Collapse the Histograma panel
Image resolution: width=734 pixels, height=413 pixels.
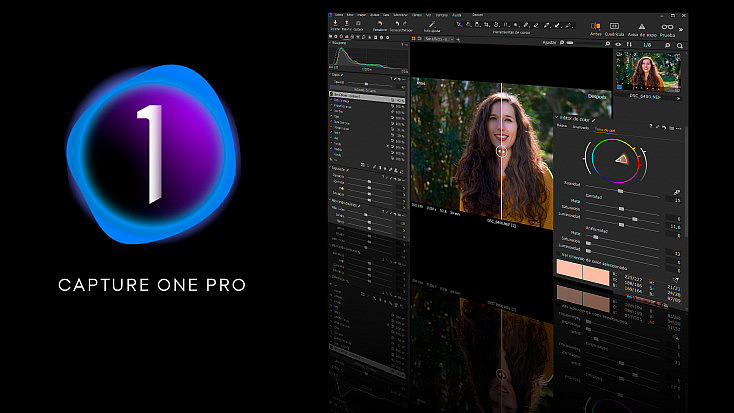332,43
